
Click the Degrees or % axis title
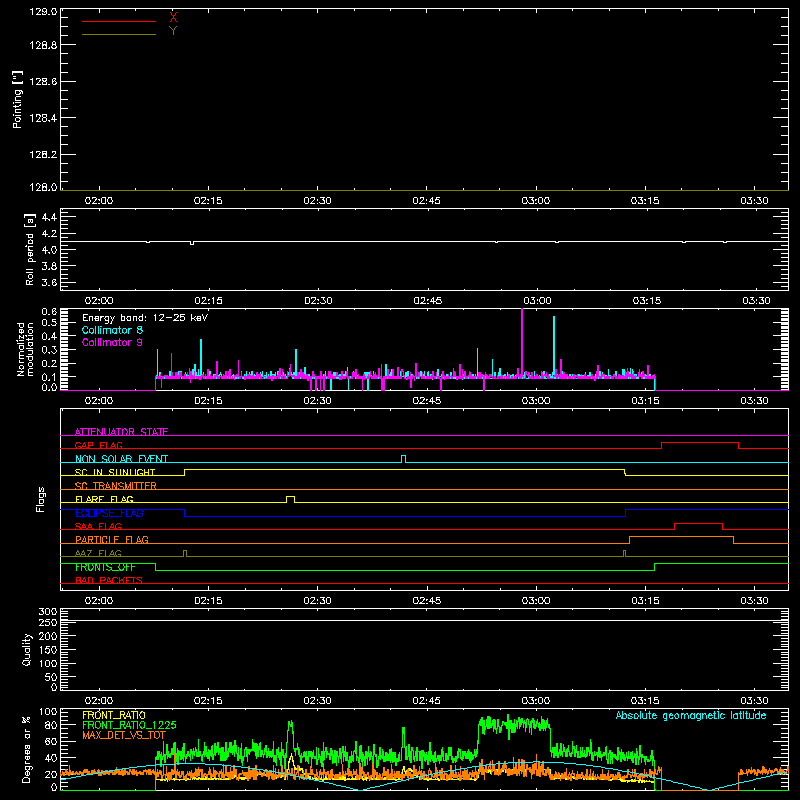click(x=26, y=749)
